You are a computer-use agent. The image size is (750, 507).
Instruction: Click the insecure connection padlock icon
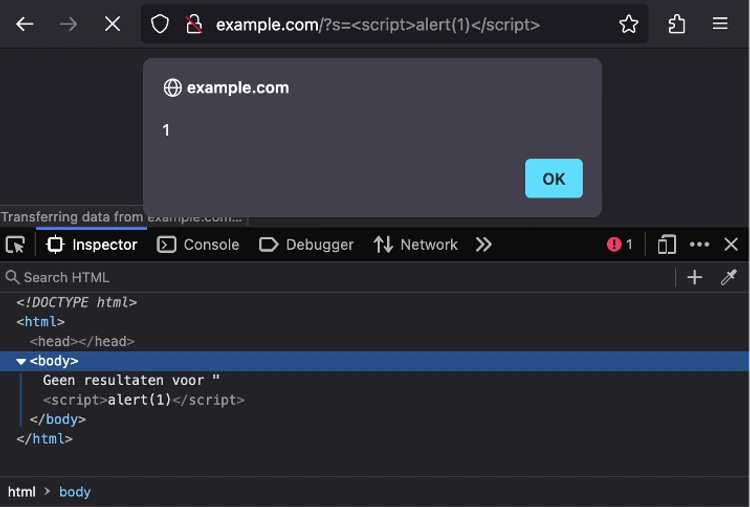[x=194, y=24]
